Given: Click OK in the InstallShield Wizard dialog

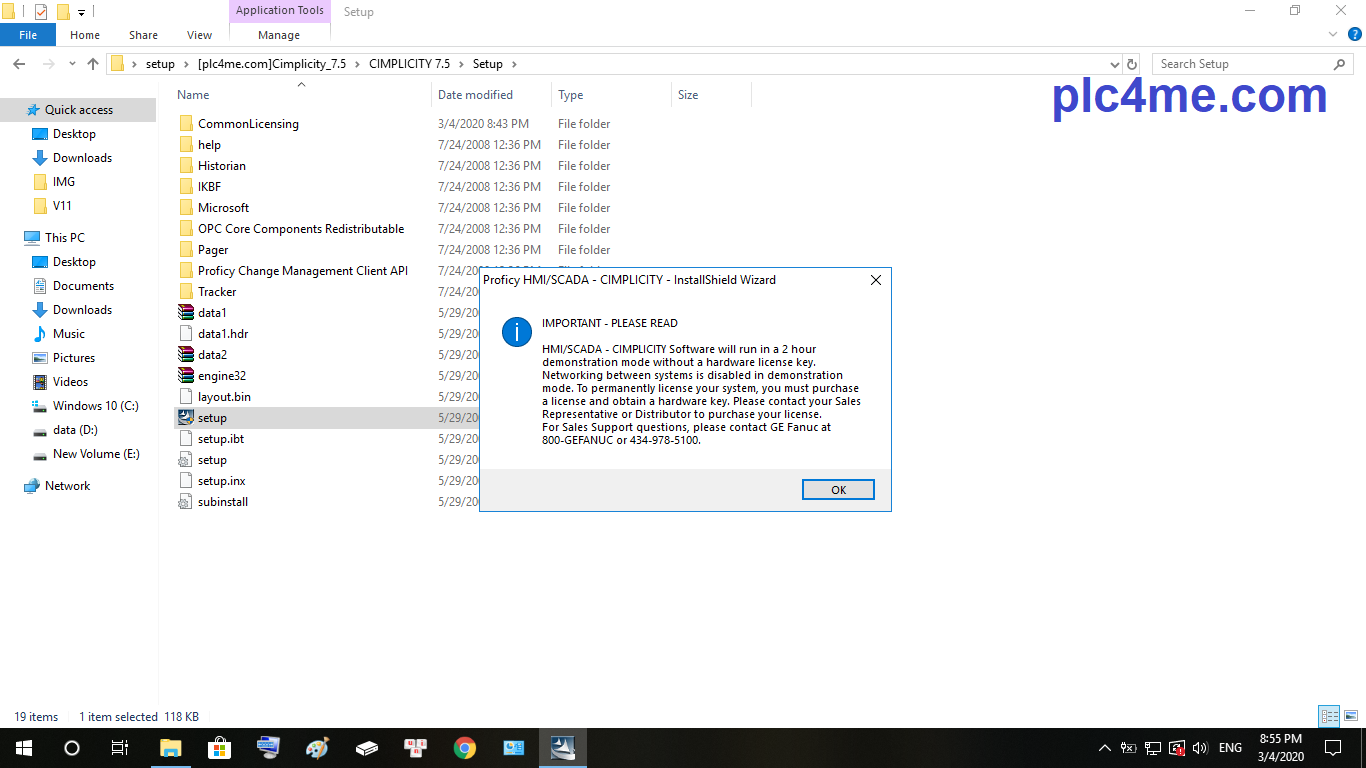Looking at the screenshot, I should pos(838,489).
